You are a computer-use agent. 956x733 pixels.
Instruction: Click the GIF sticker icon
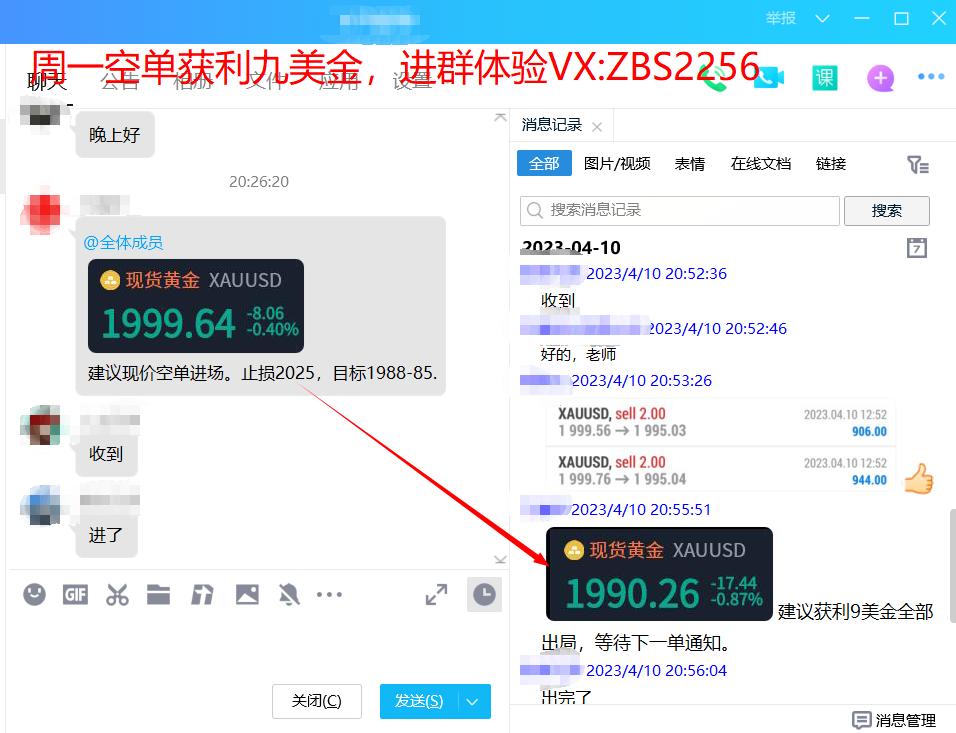(76, 595)
